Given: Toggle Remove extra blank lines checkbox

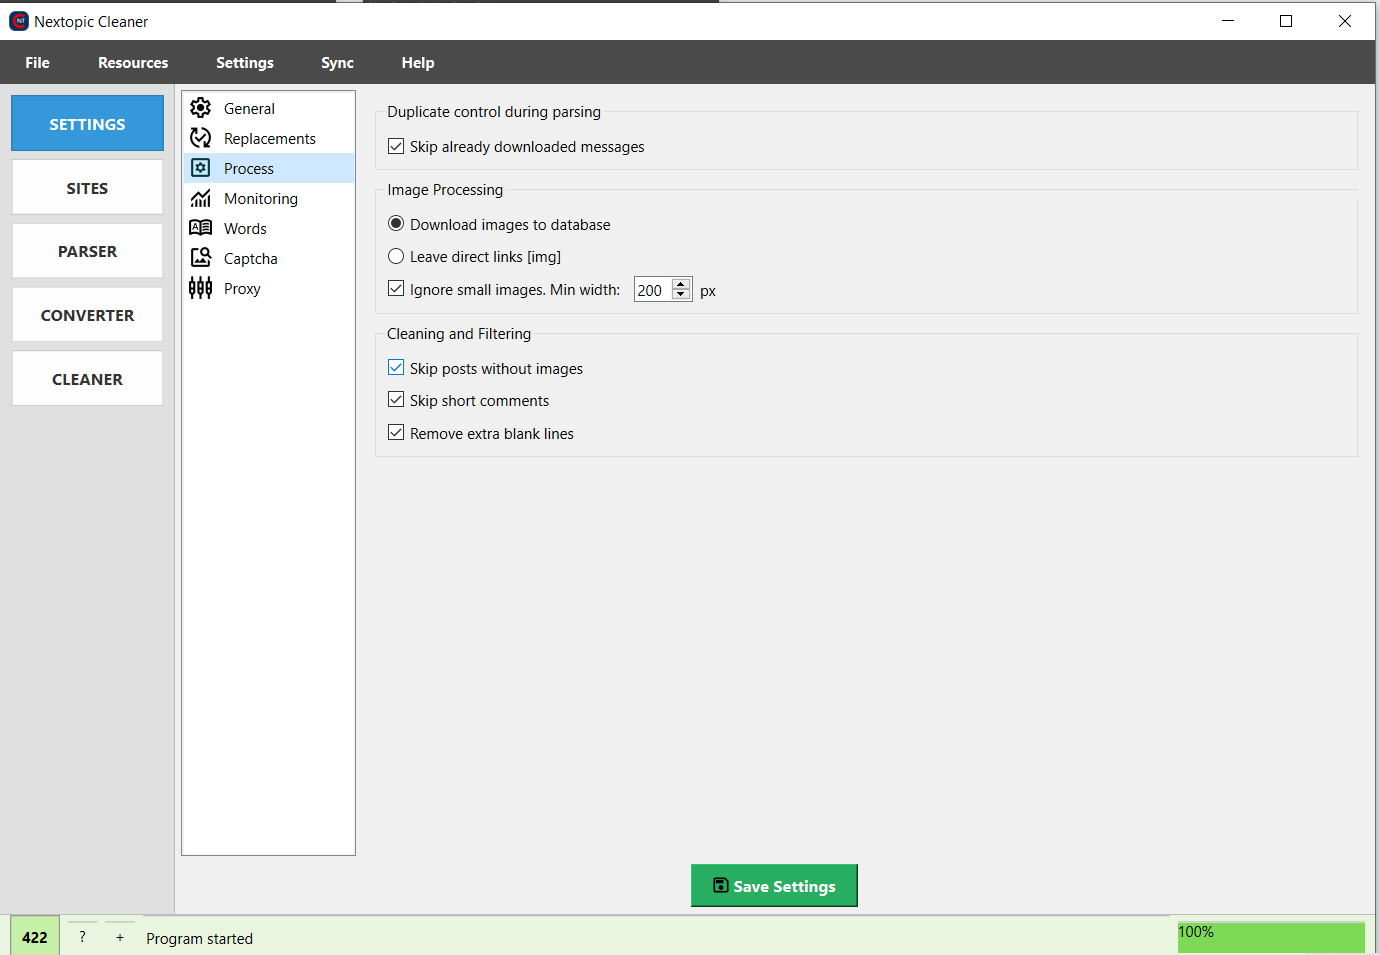Looking at the screenshot, I should coord(396,433).
